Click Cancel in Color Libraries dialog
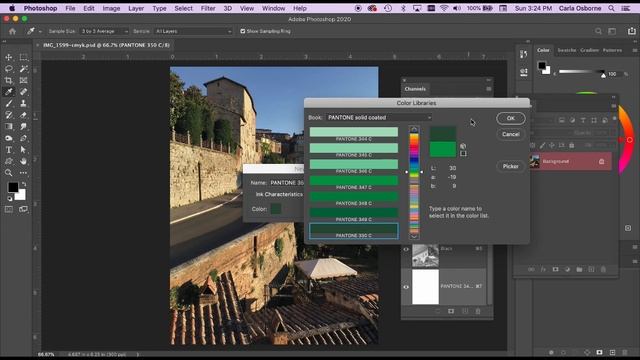The height and width of the screenshot is (360, 640). [511, 134]
